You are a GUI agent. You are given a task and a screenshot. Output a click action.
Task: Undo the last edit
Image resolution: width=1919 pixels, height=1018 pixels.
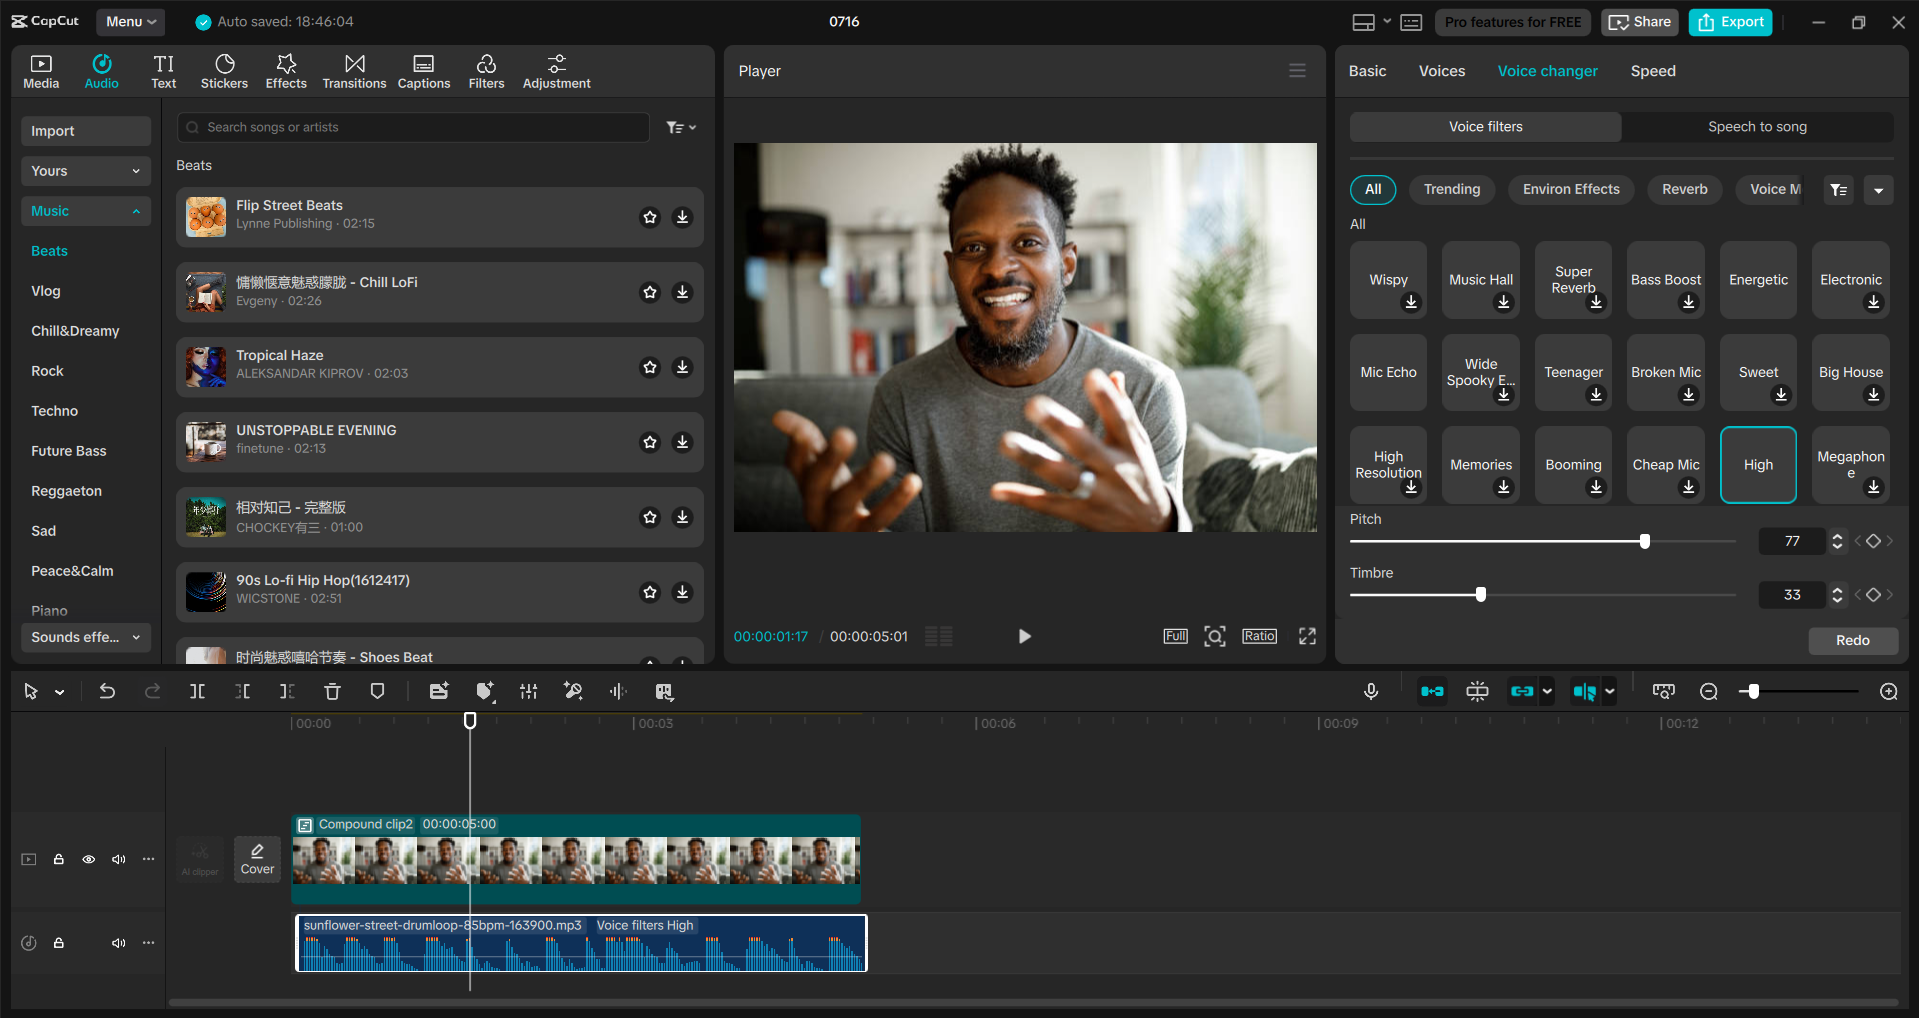(107, 691)
